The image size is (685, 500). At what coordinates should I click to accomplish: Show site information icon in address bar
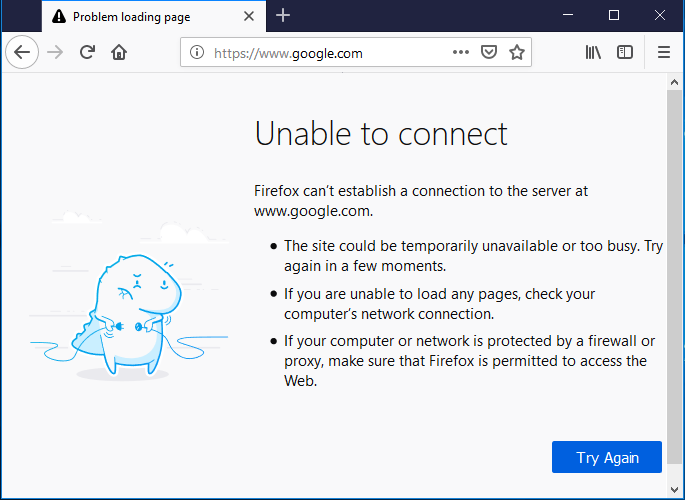point(197,53)
